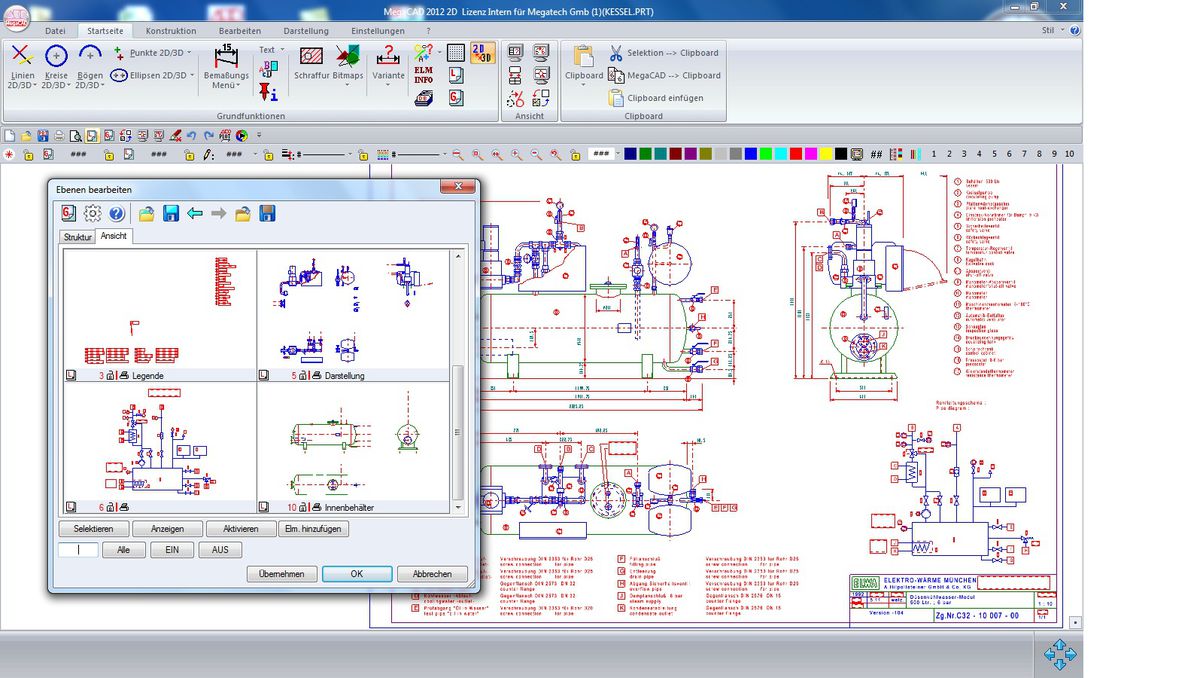Image resolution: width=1200 pixels, height=678 pixels.
Task: Click the scissors icon for Selektion to Clipboard
Action: tap(616, 53)
